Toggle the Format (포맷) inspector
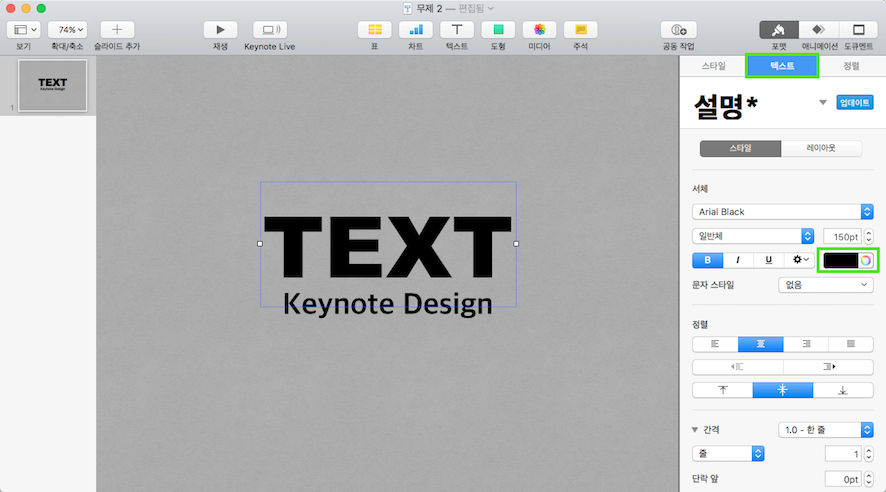Viewport: 886px width, 492px height. click(x=779, y=29)
